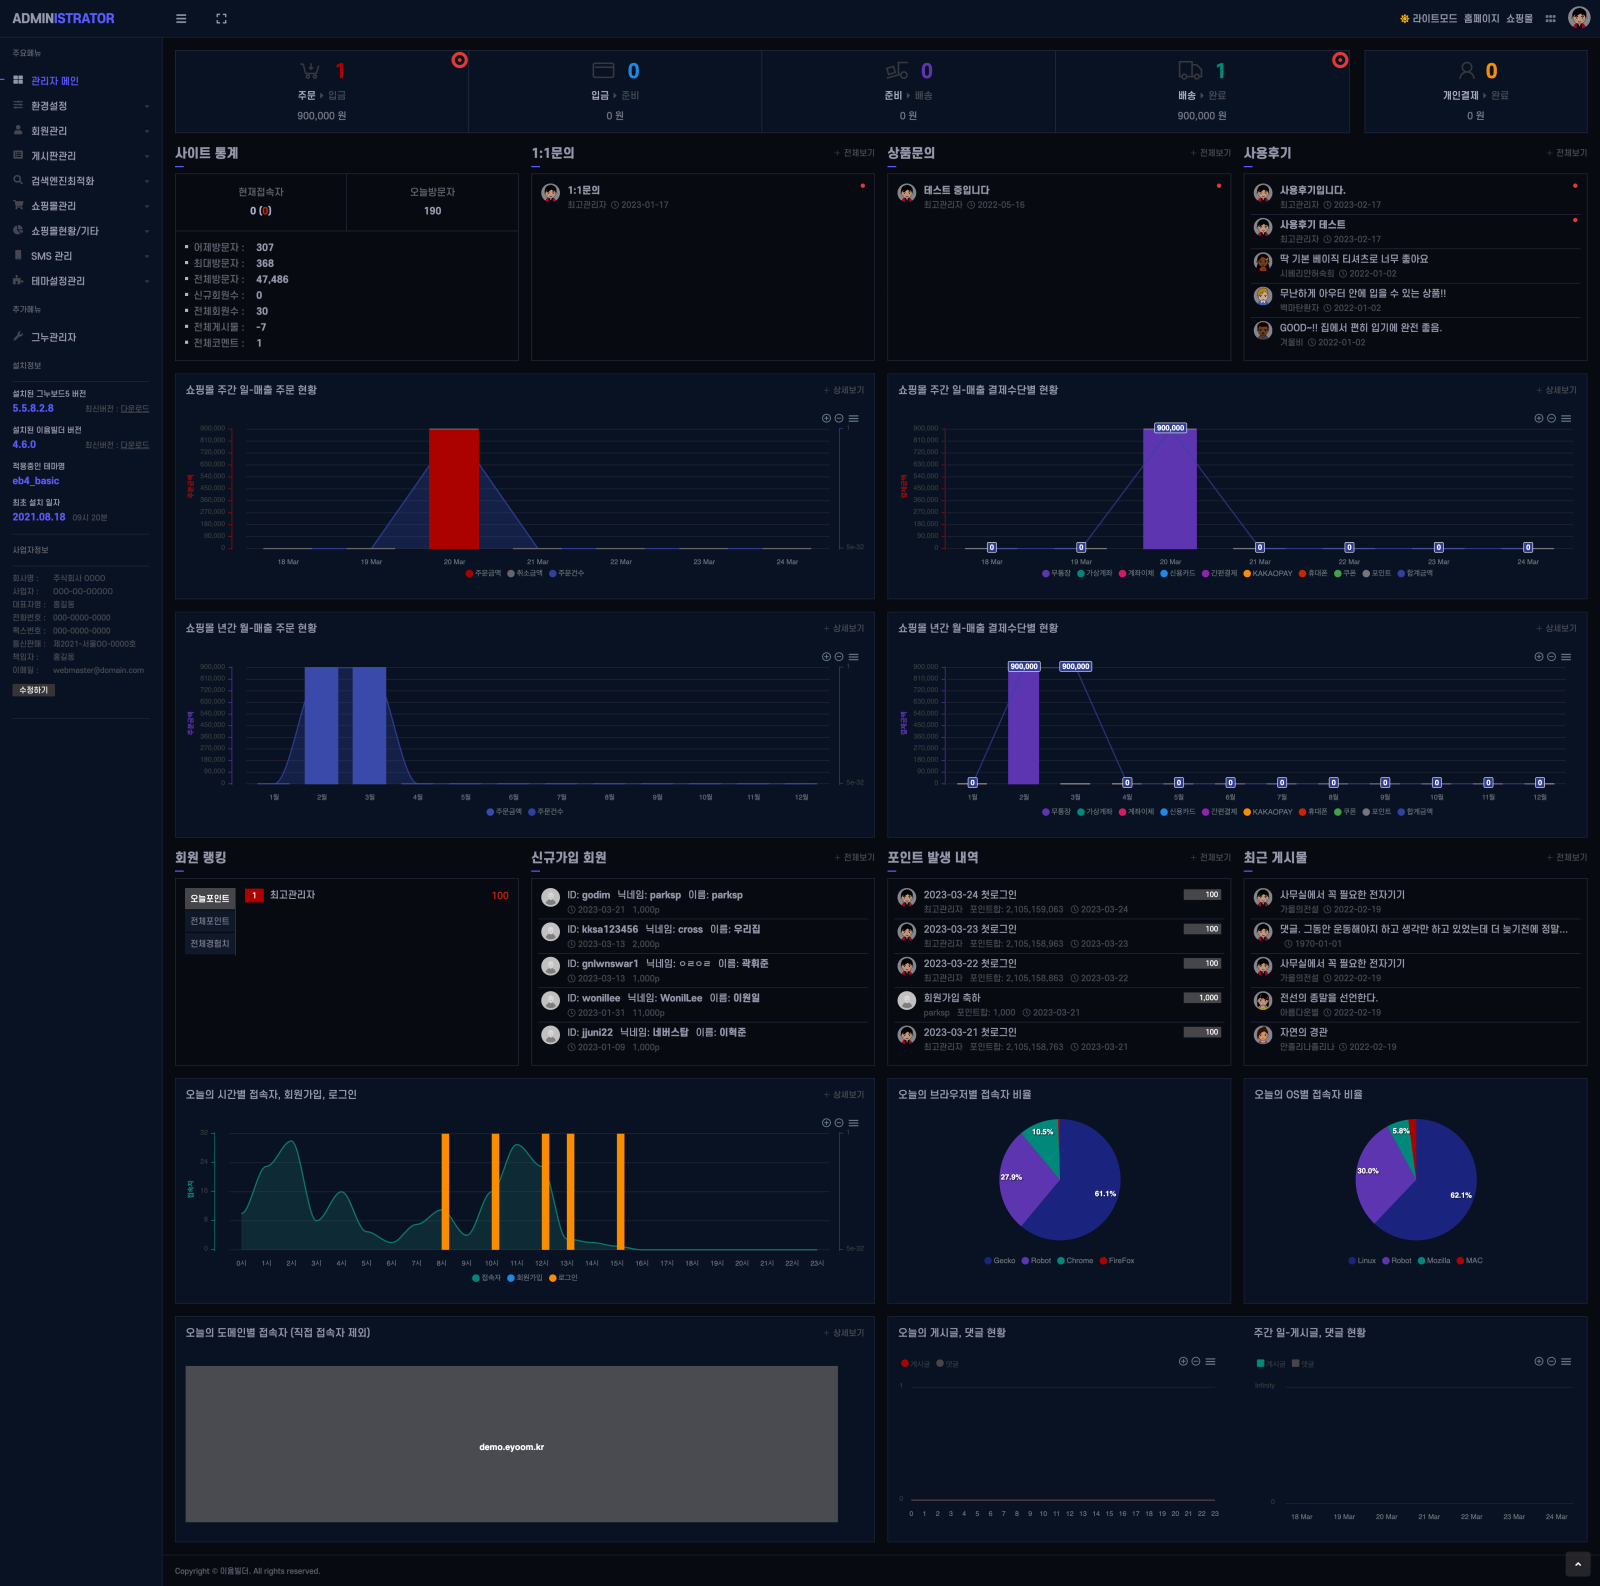
Task: Enter fullscreen using the expand icon in header
Action: 221,18
